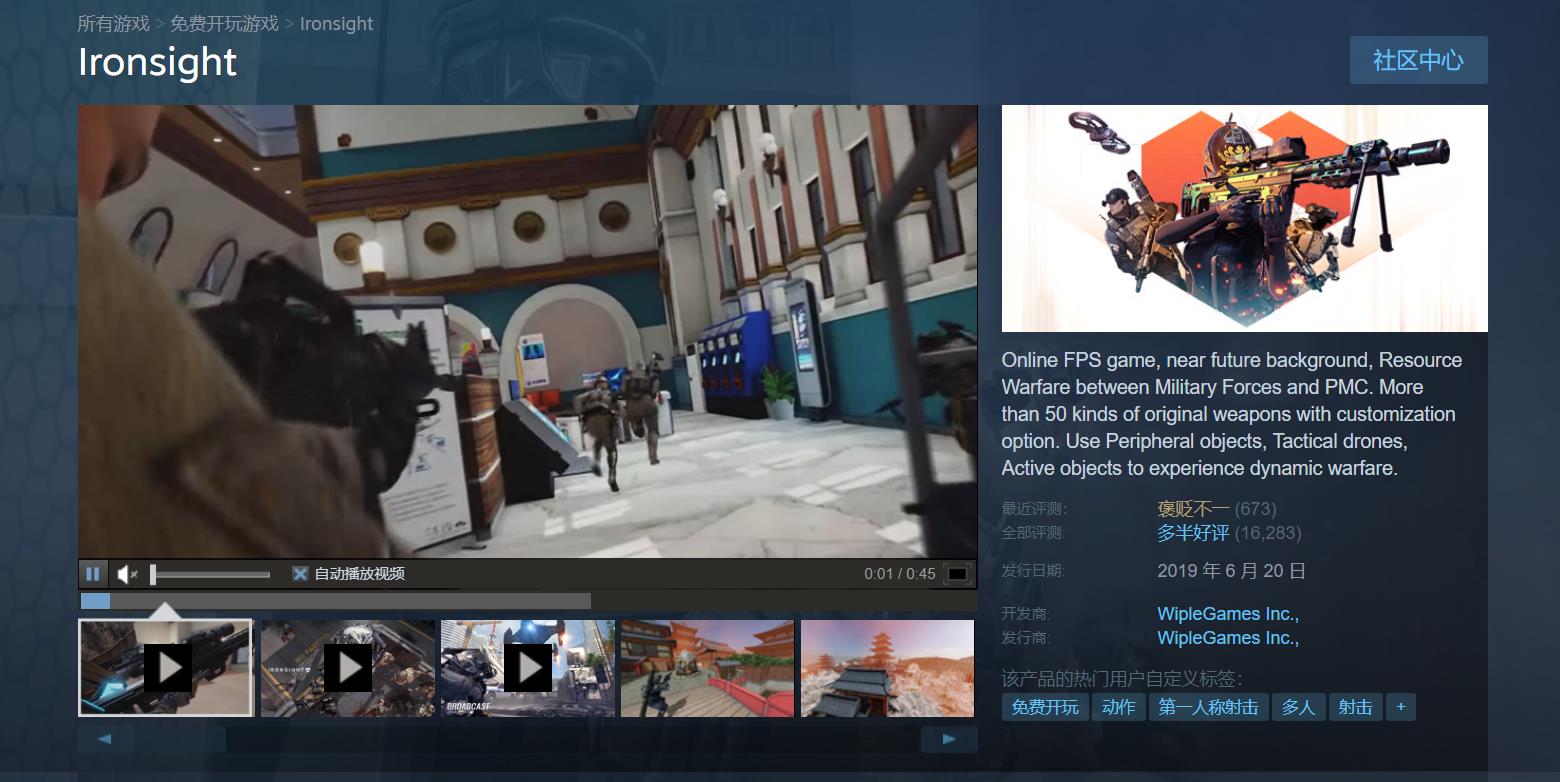
Task: Go to 所有游戏 breadcrumb
Action: click(114, 23)
